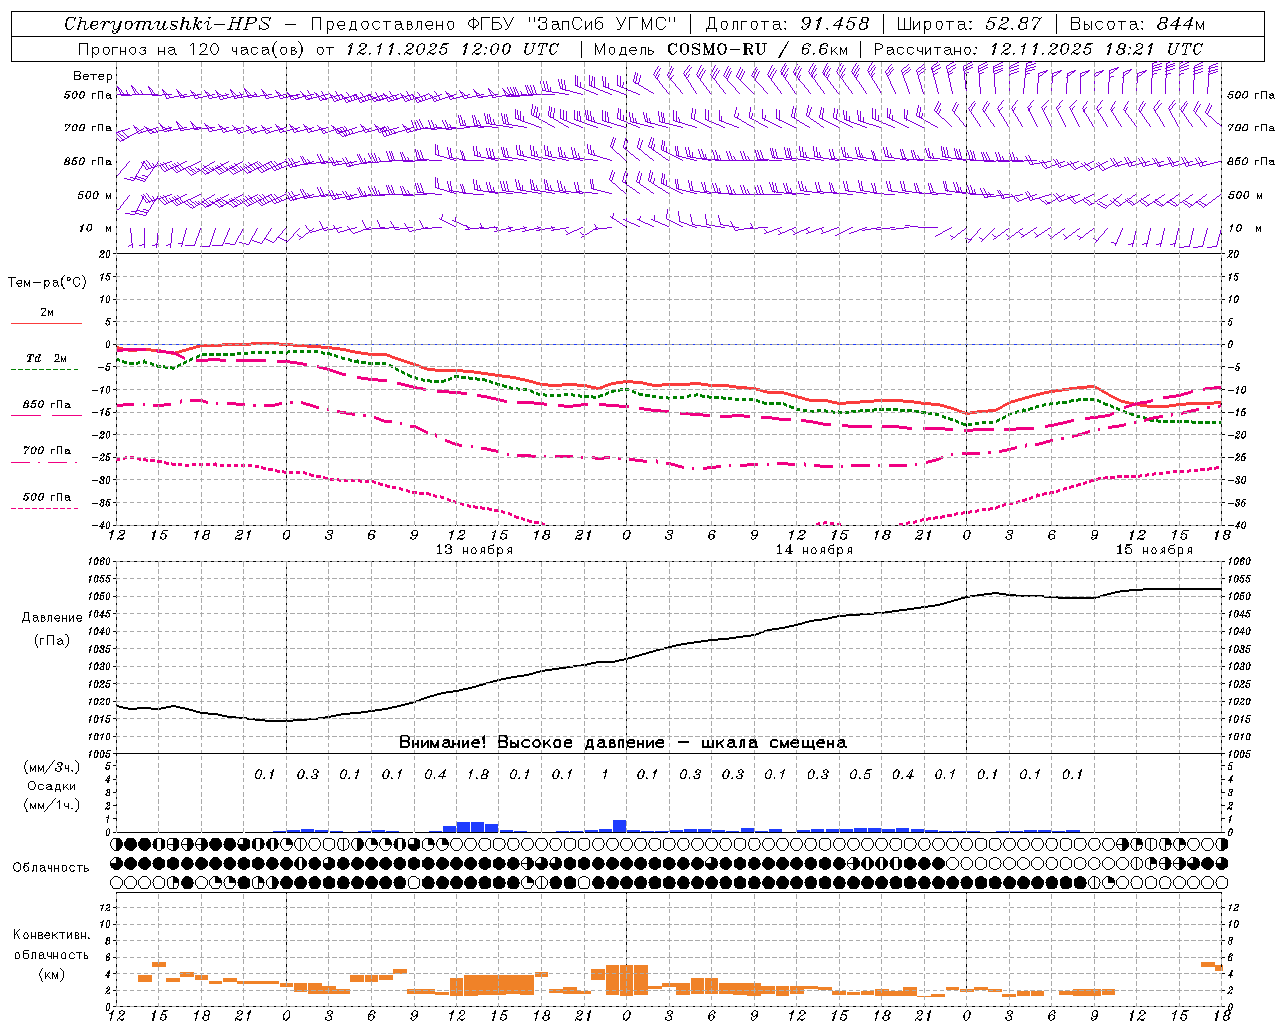
Task: Click the 700 гПа temperature legend entry
Action: 47,451
